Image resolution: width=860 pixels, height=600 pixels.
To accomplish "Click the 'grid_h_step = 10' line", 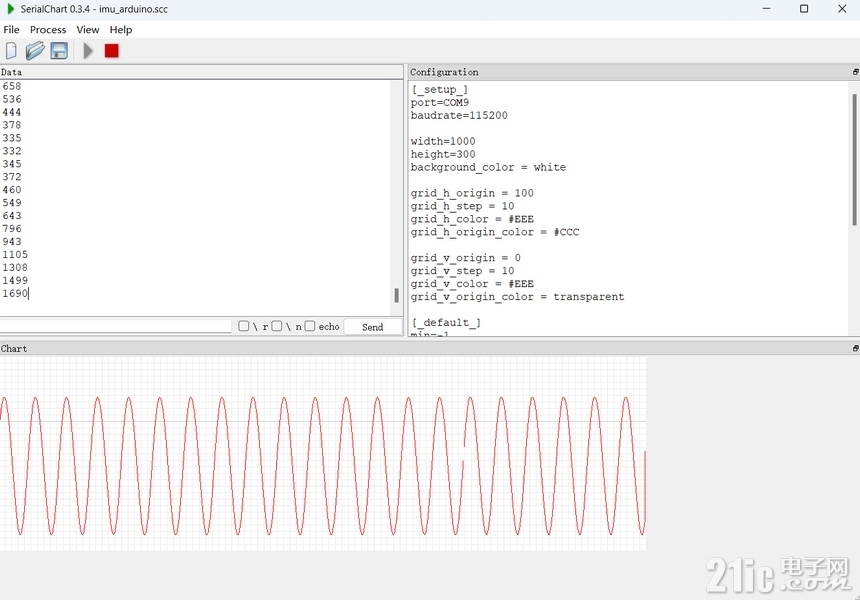I will click(462, 206).
